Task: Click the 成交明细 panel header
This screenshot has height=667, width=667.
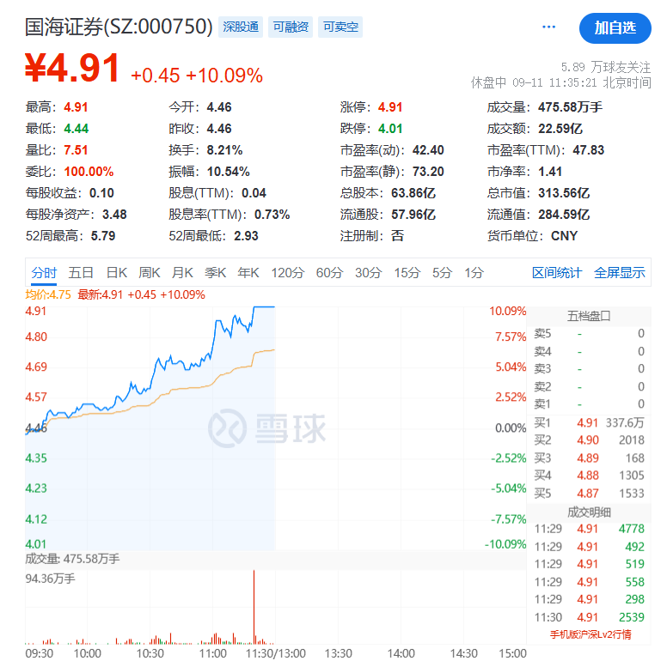Action: [x=589, y=513]
